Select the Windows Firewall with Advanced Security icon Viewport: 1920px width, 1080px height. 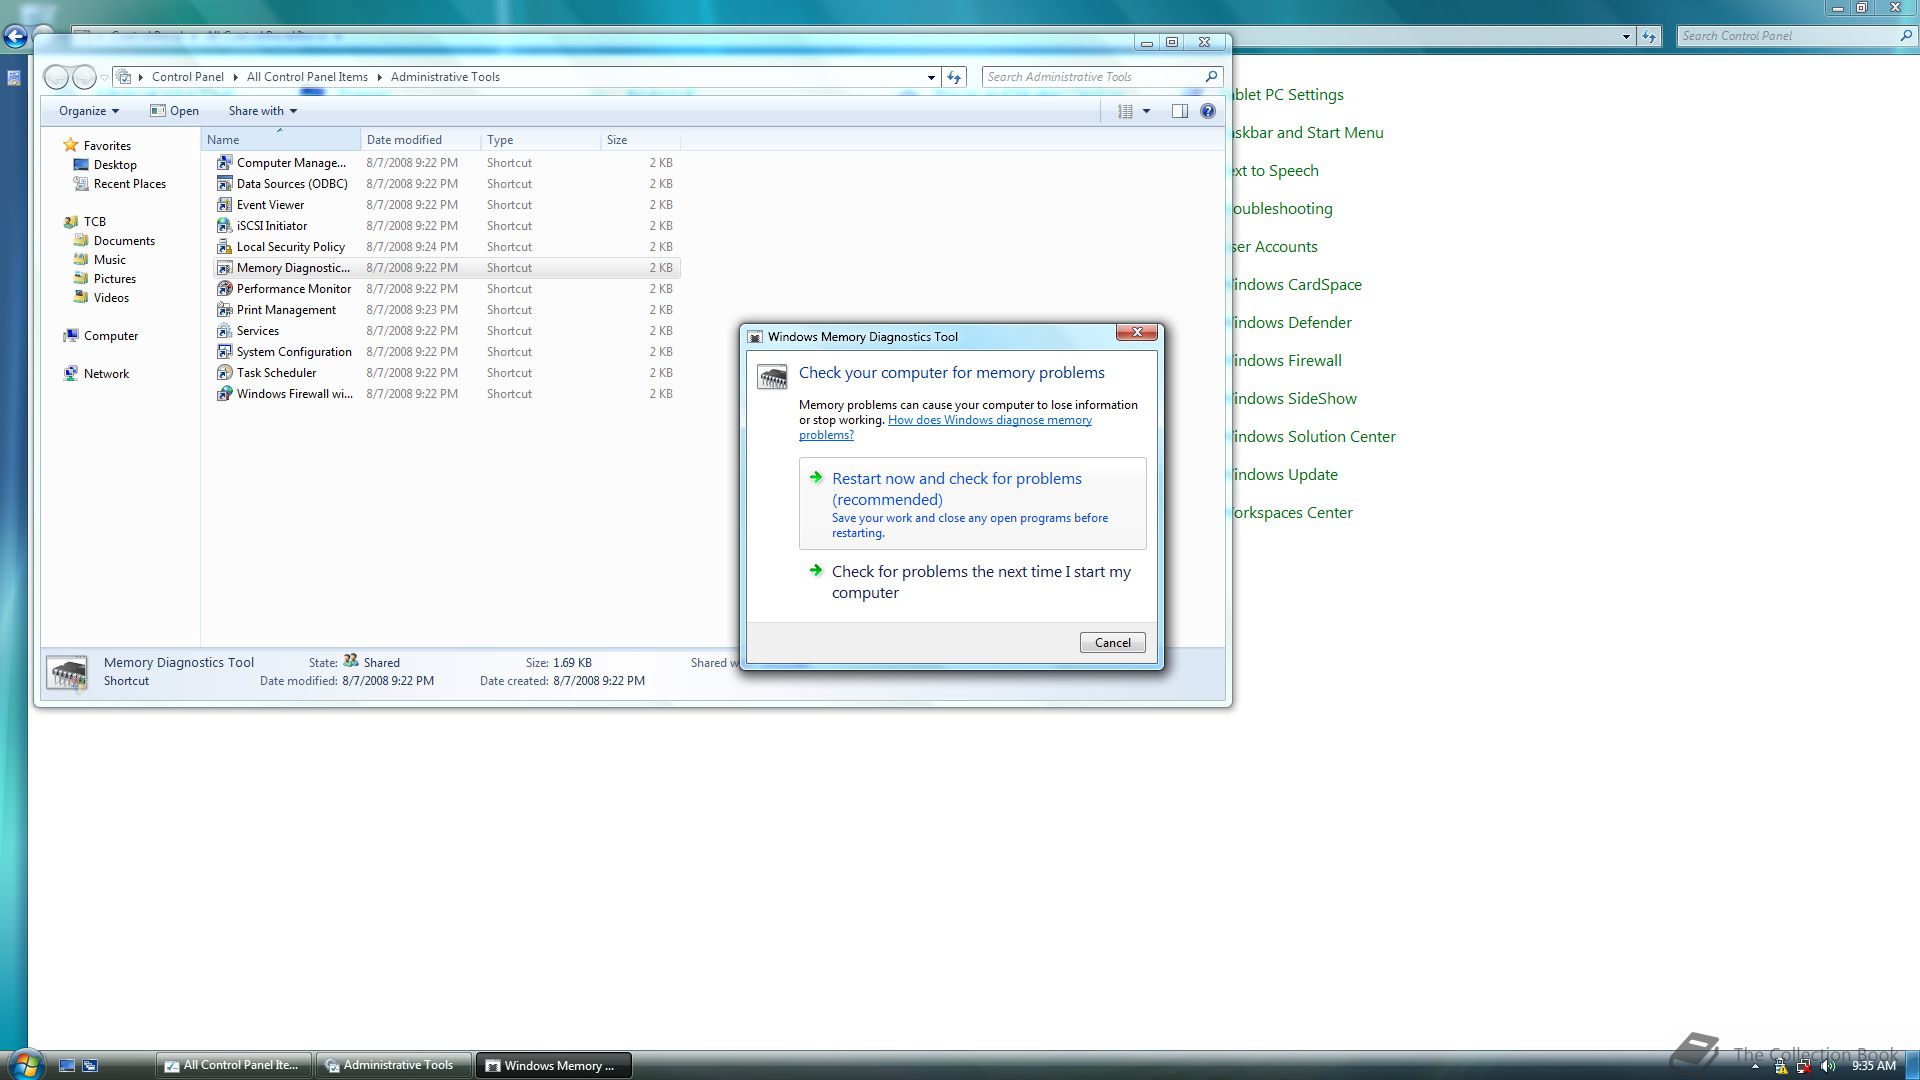pyautogui.click(x=225, y=393)
